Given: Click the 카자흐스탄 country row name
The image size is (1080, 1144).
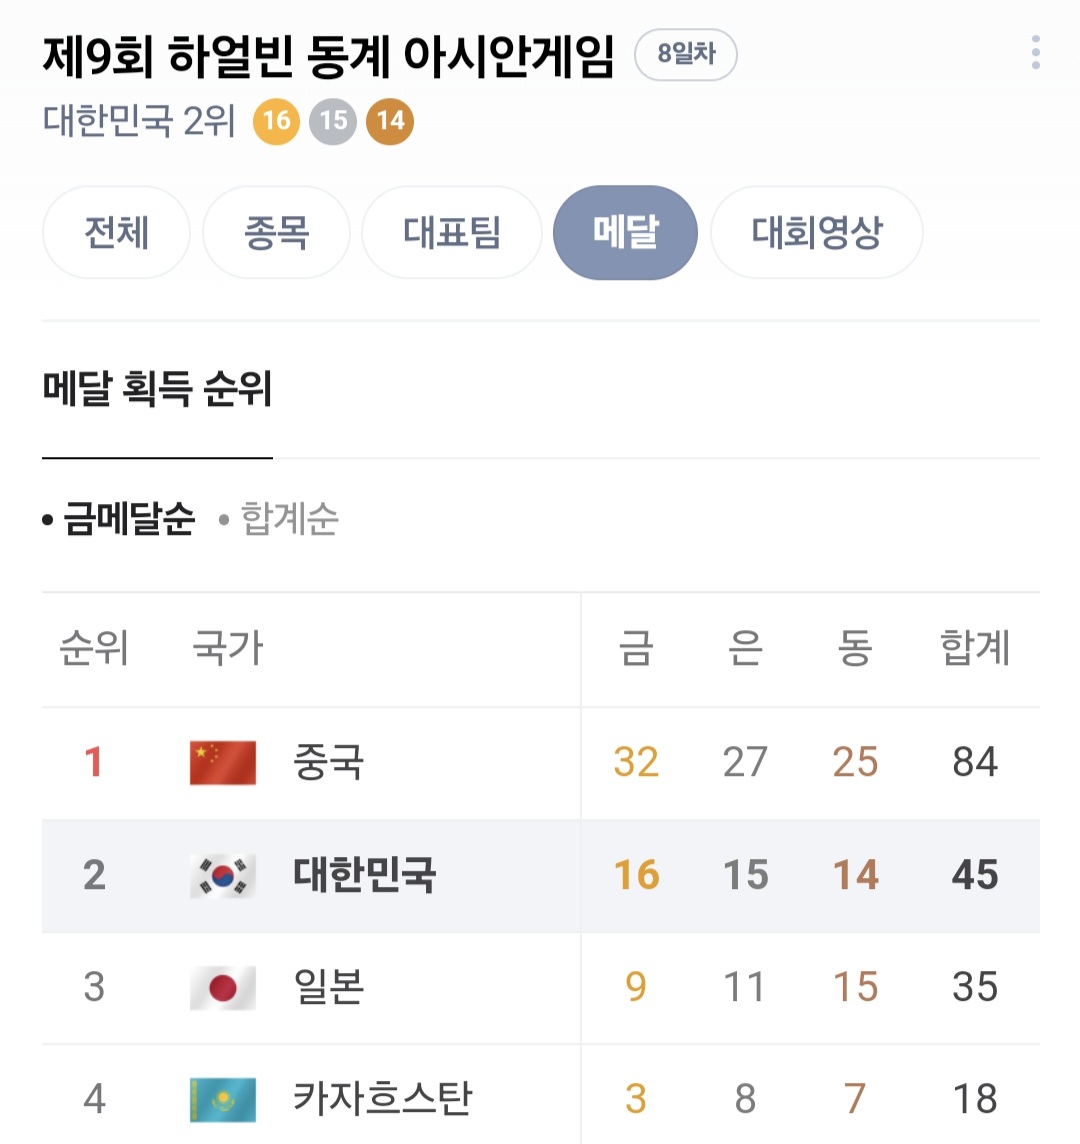Looking at the screenshot, I should [382, 1099].
